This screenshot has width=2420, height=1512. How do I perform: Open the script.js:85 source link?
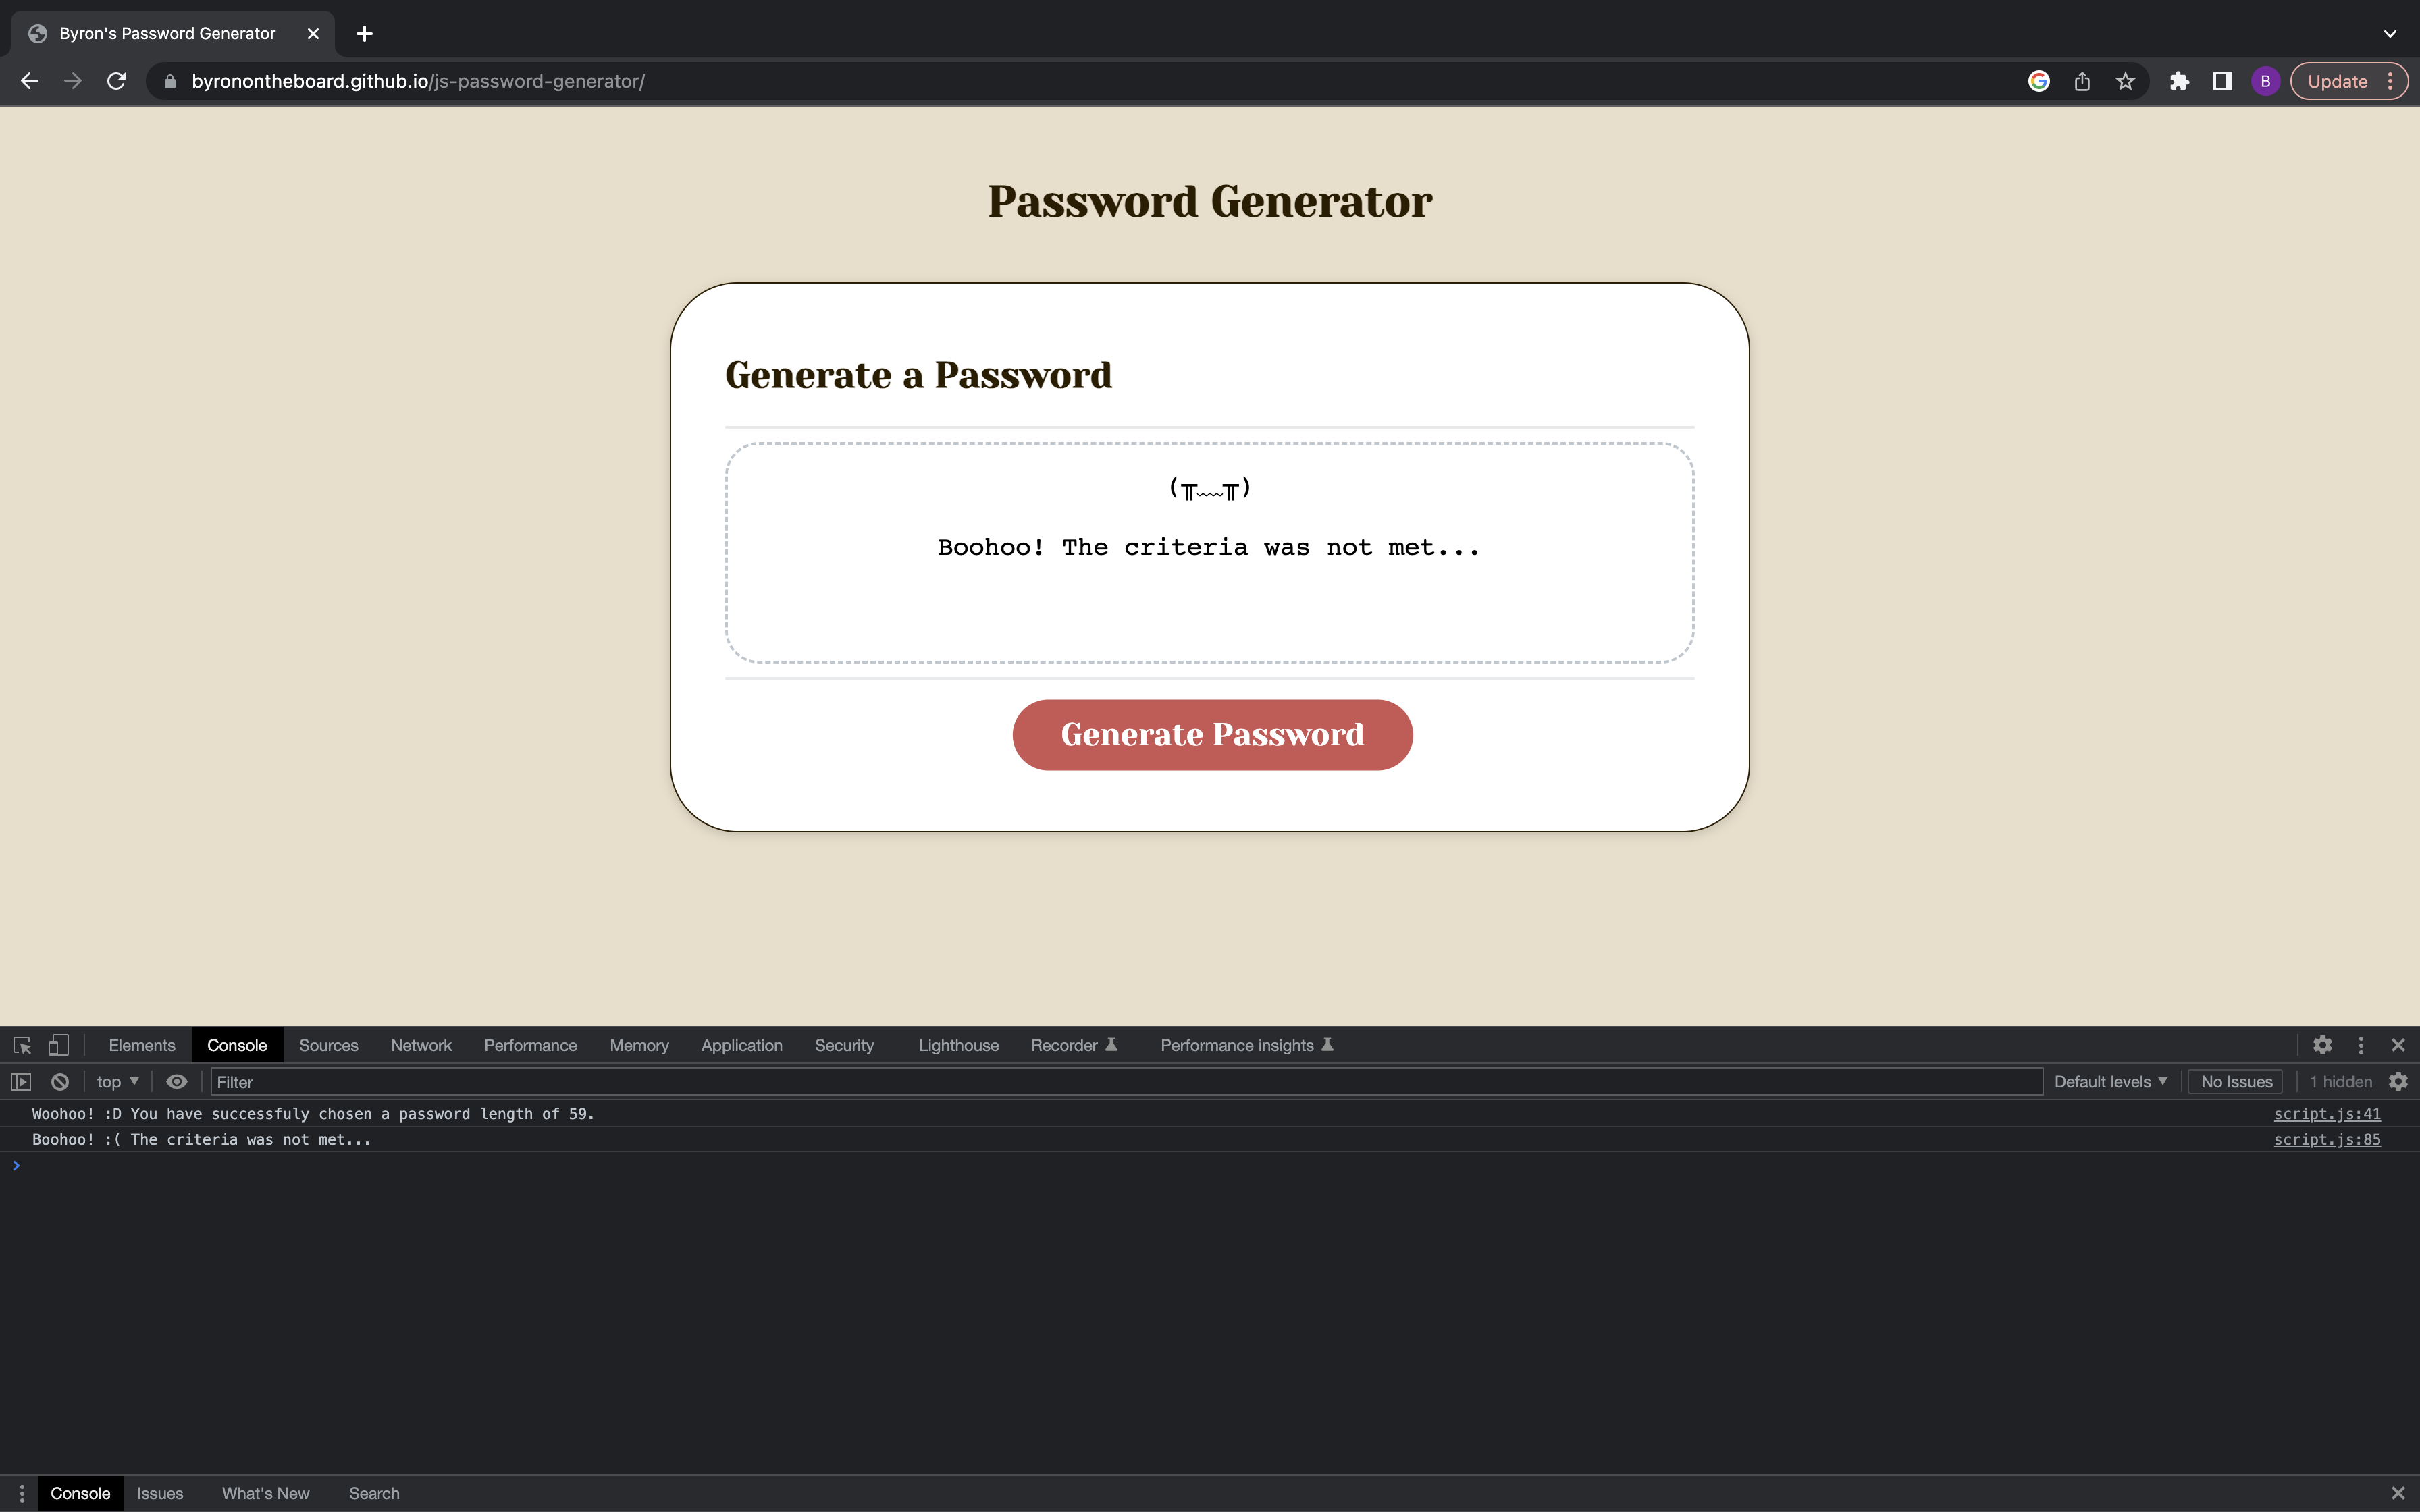2326,1139
